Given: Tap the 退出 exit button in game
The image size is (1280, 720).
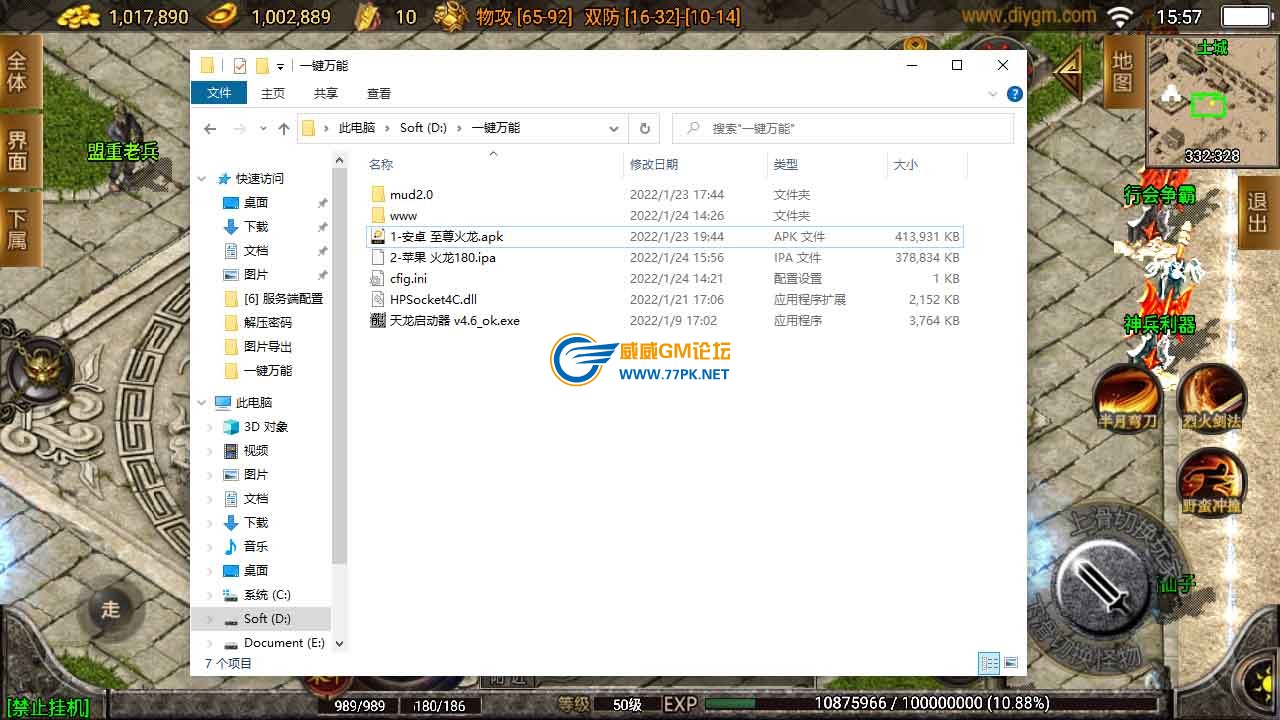Looking at the screenshot, I should point(1258,213).
